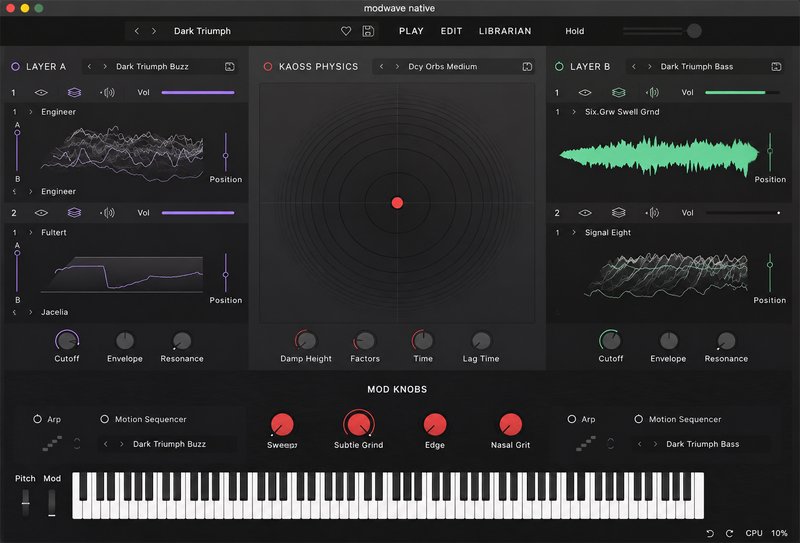This screenshot has width=800, height=543.
Task: Go to previous preset before Dark Triumph
Action: pyautogui.click(x=137, y=31)
